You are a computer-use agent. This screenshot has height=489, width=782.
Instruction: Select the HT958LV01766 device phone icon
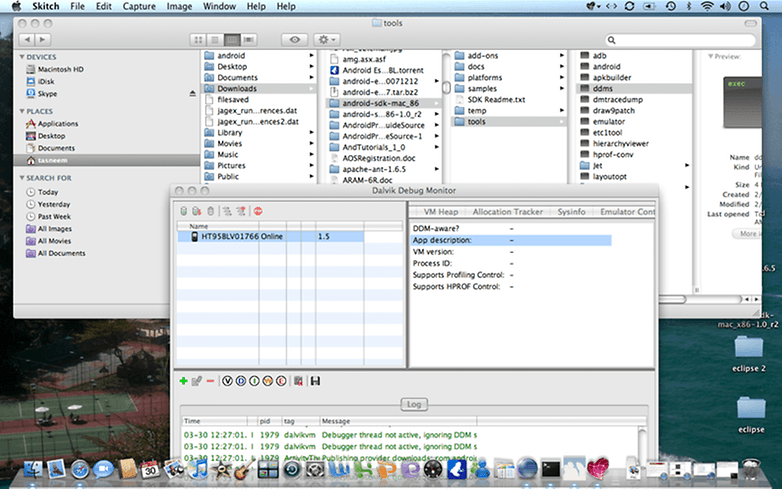tap(195, 236)
